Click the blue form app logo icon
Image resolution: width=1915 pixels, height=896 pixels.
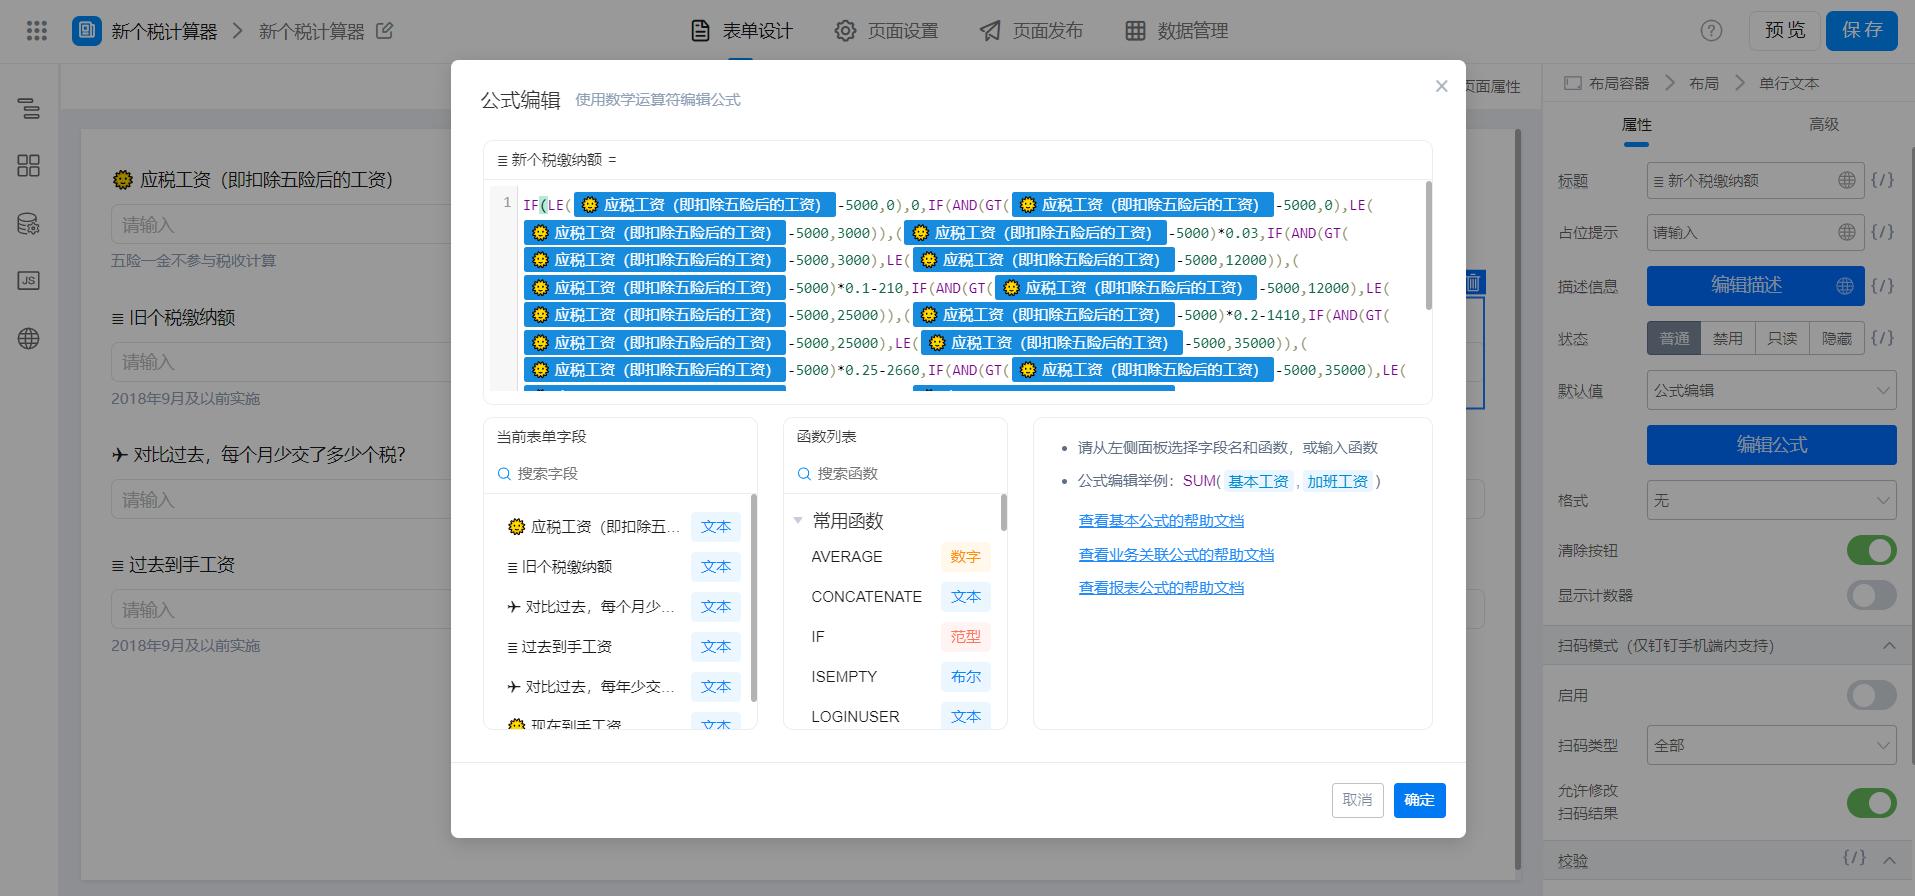point(87,31)
